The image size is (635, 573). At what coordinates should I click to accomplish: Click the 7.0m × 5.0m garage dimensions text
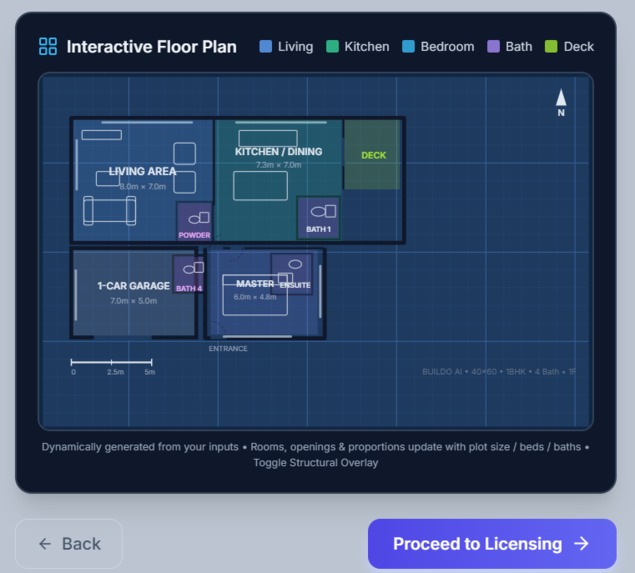[x=134, y=301]
